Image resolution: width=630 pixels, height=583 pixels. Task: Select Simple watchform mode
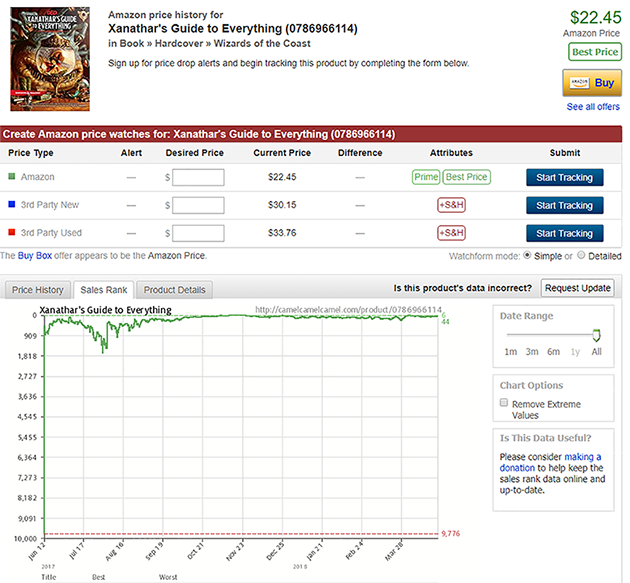[x=529, y=256]
